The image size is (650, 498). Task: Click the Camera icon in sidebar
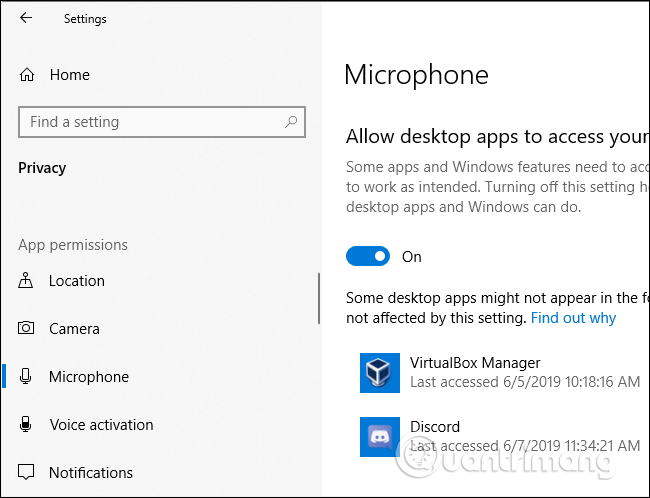point(27,329)
